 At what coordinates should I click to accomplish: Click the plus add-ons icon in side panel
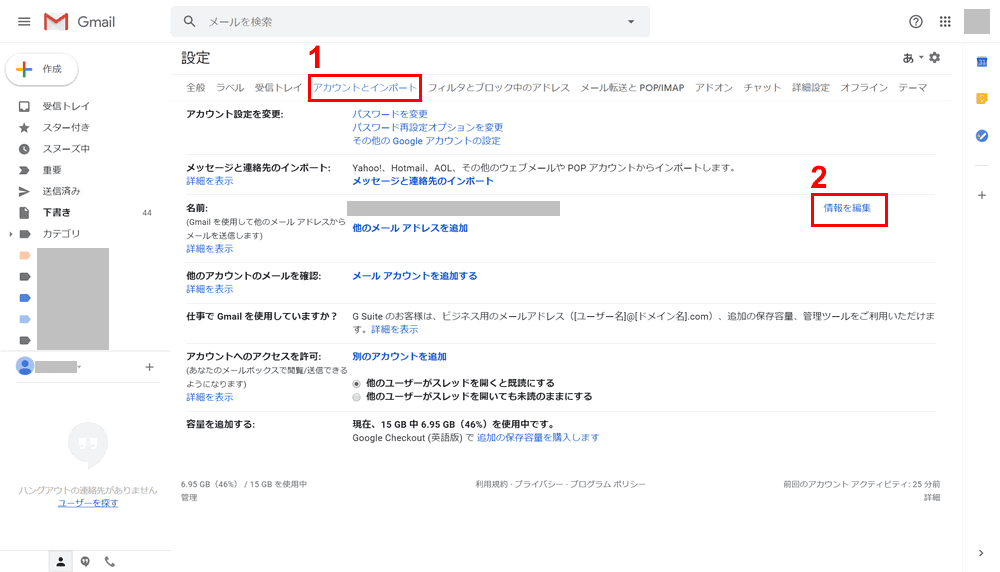click(982, 195)
